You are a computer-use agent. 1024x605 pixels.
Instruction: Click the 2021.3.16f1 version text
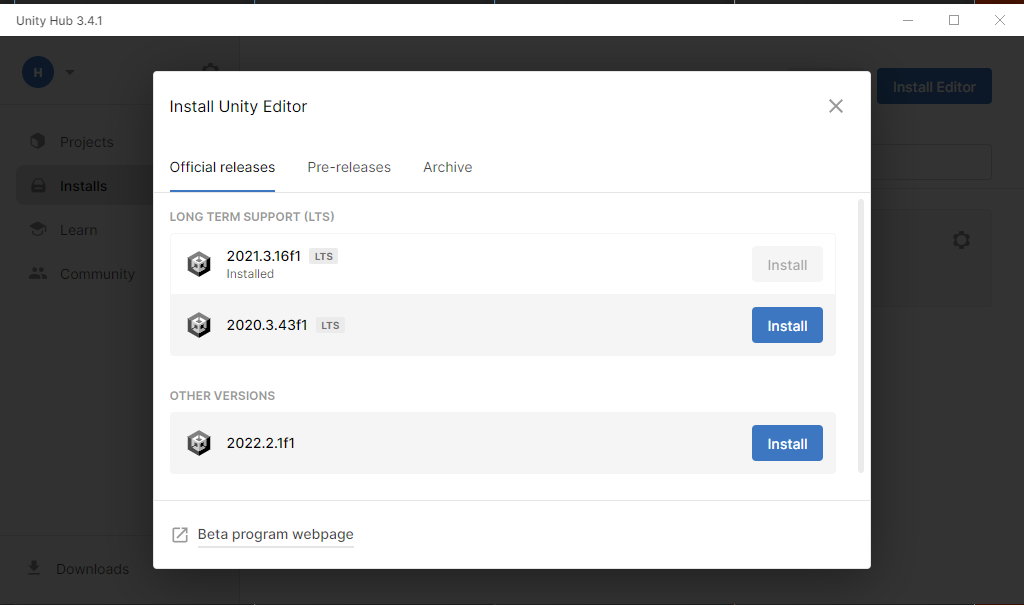263,256
